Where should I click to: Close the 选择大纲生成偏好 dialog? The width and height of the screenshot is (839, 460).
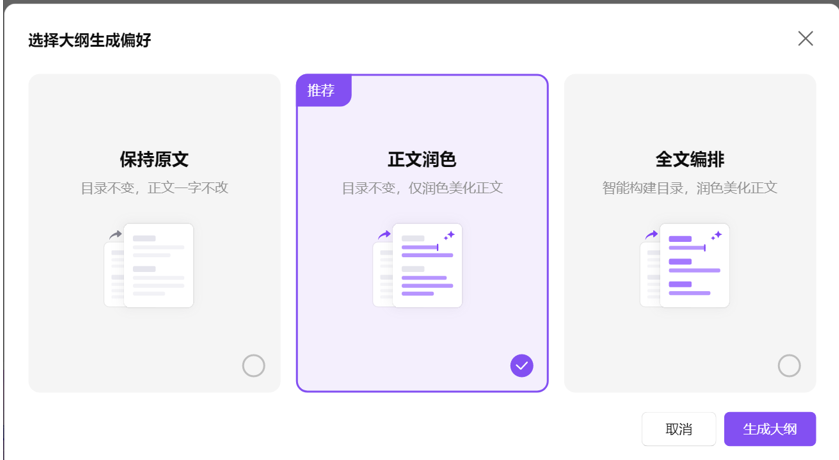[x=805, y=39]
